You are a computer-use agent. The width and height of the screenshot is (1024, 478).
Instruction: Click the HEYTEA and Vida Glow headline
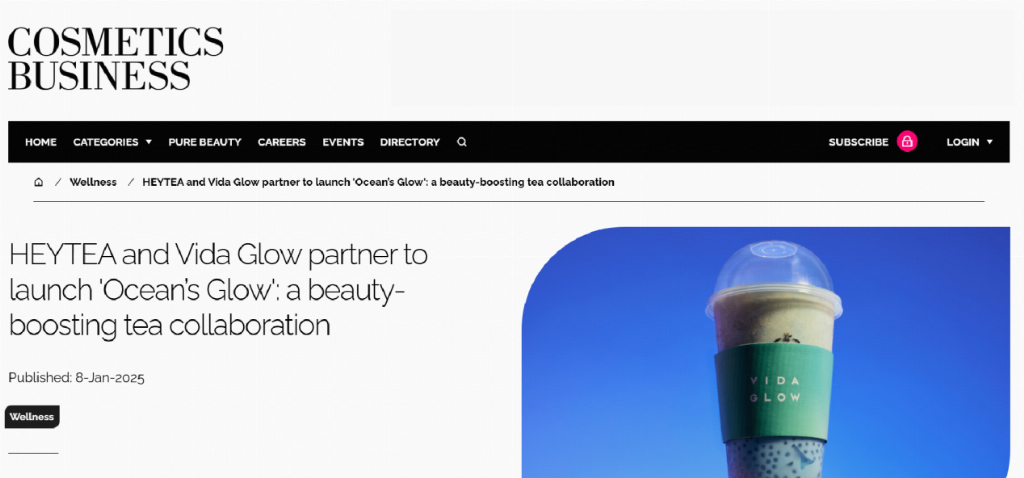pos(218,290)
